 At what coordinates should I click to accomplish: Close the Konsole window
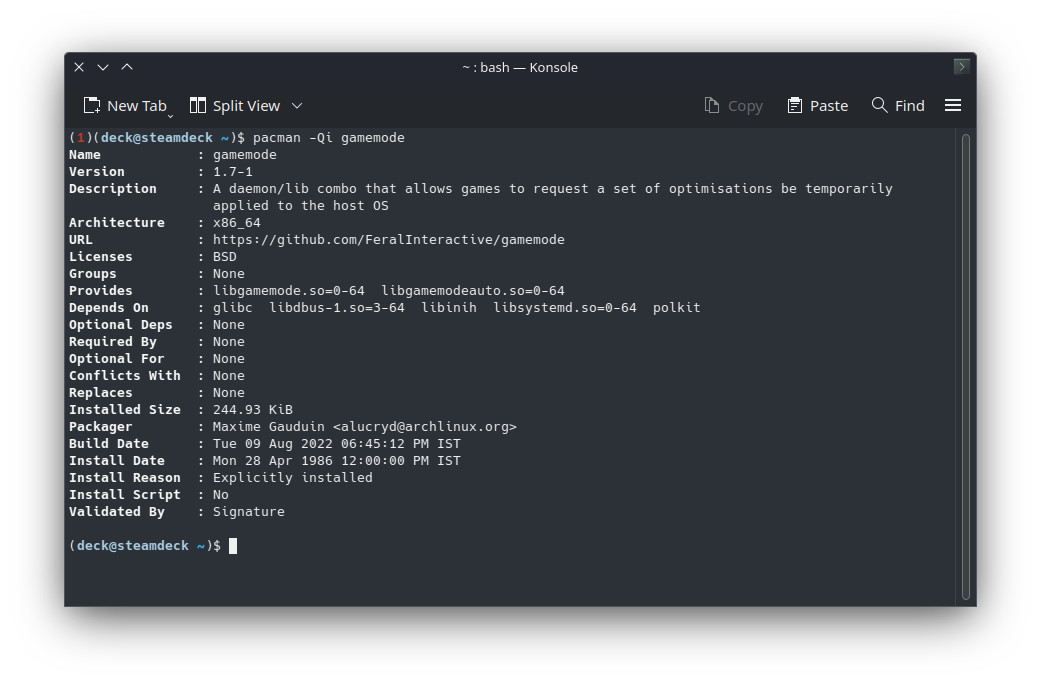(79, 67)
